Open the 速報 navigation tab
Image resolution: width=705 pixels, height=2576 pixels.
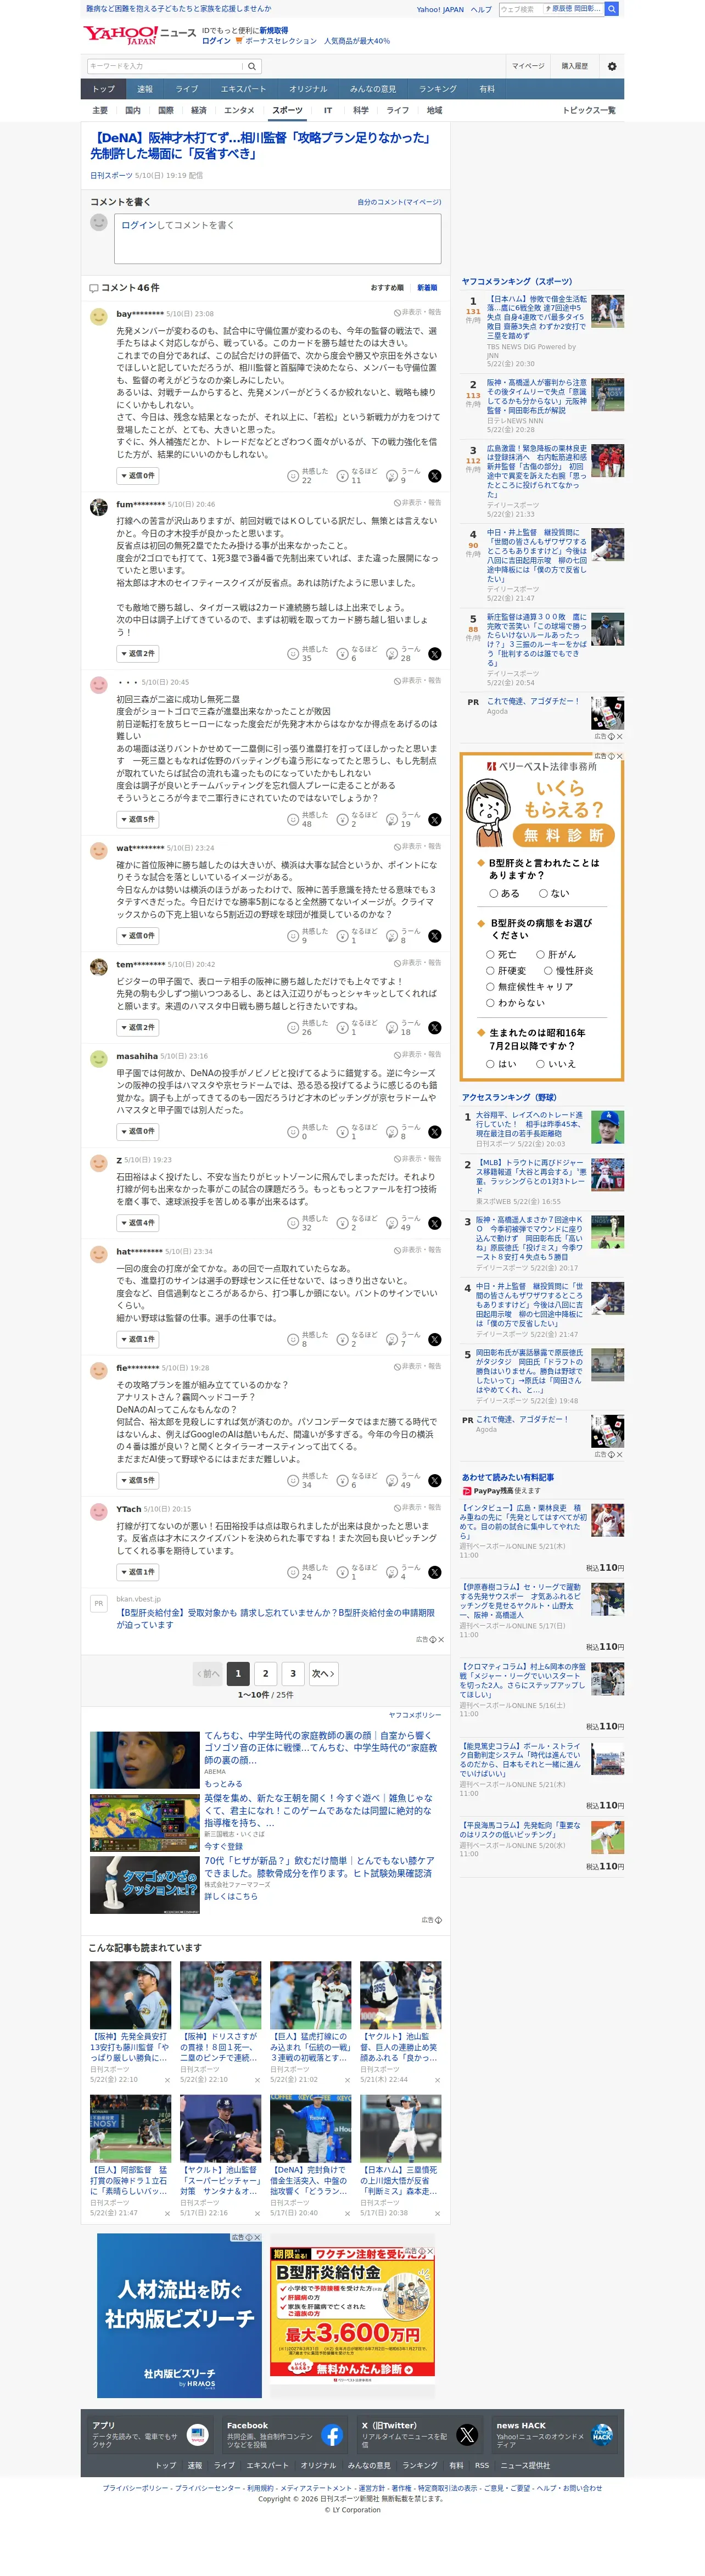145,89
